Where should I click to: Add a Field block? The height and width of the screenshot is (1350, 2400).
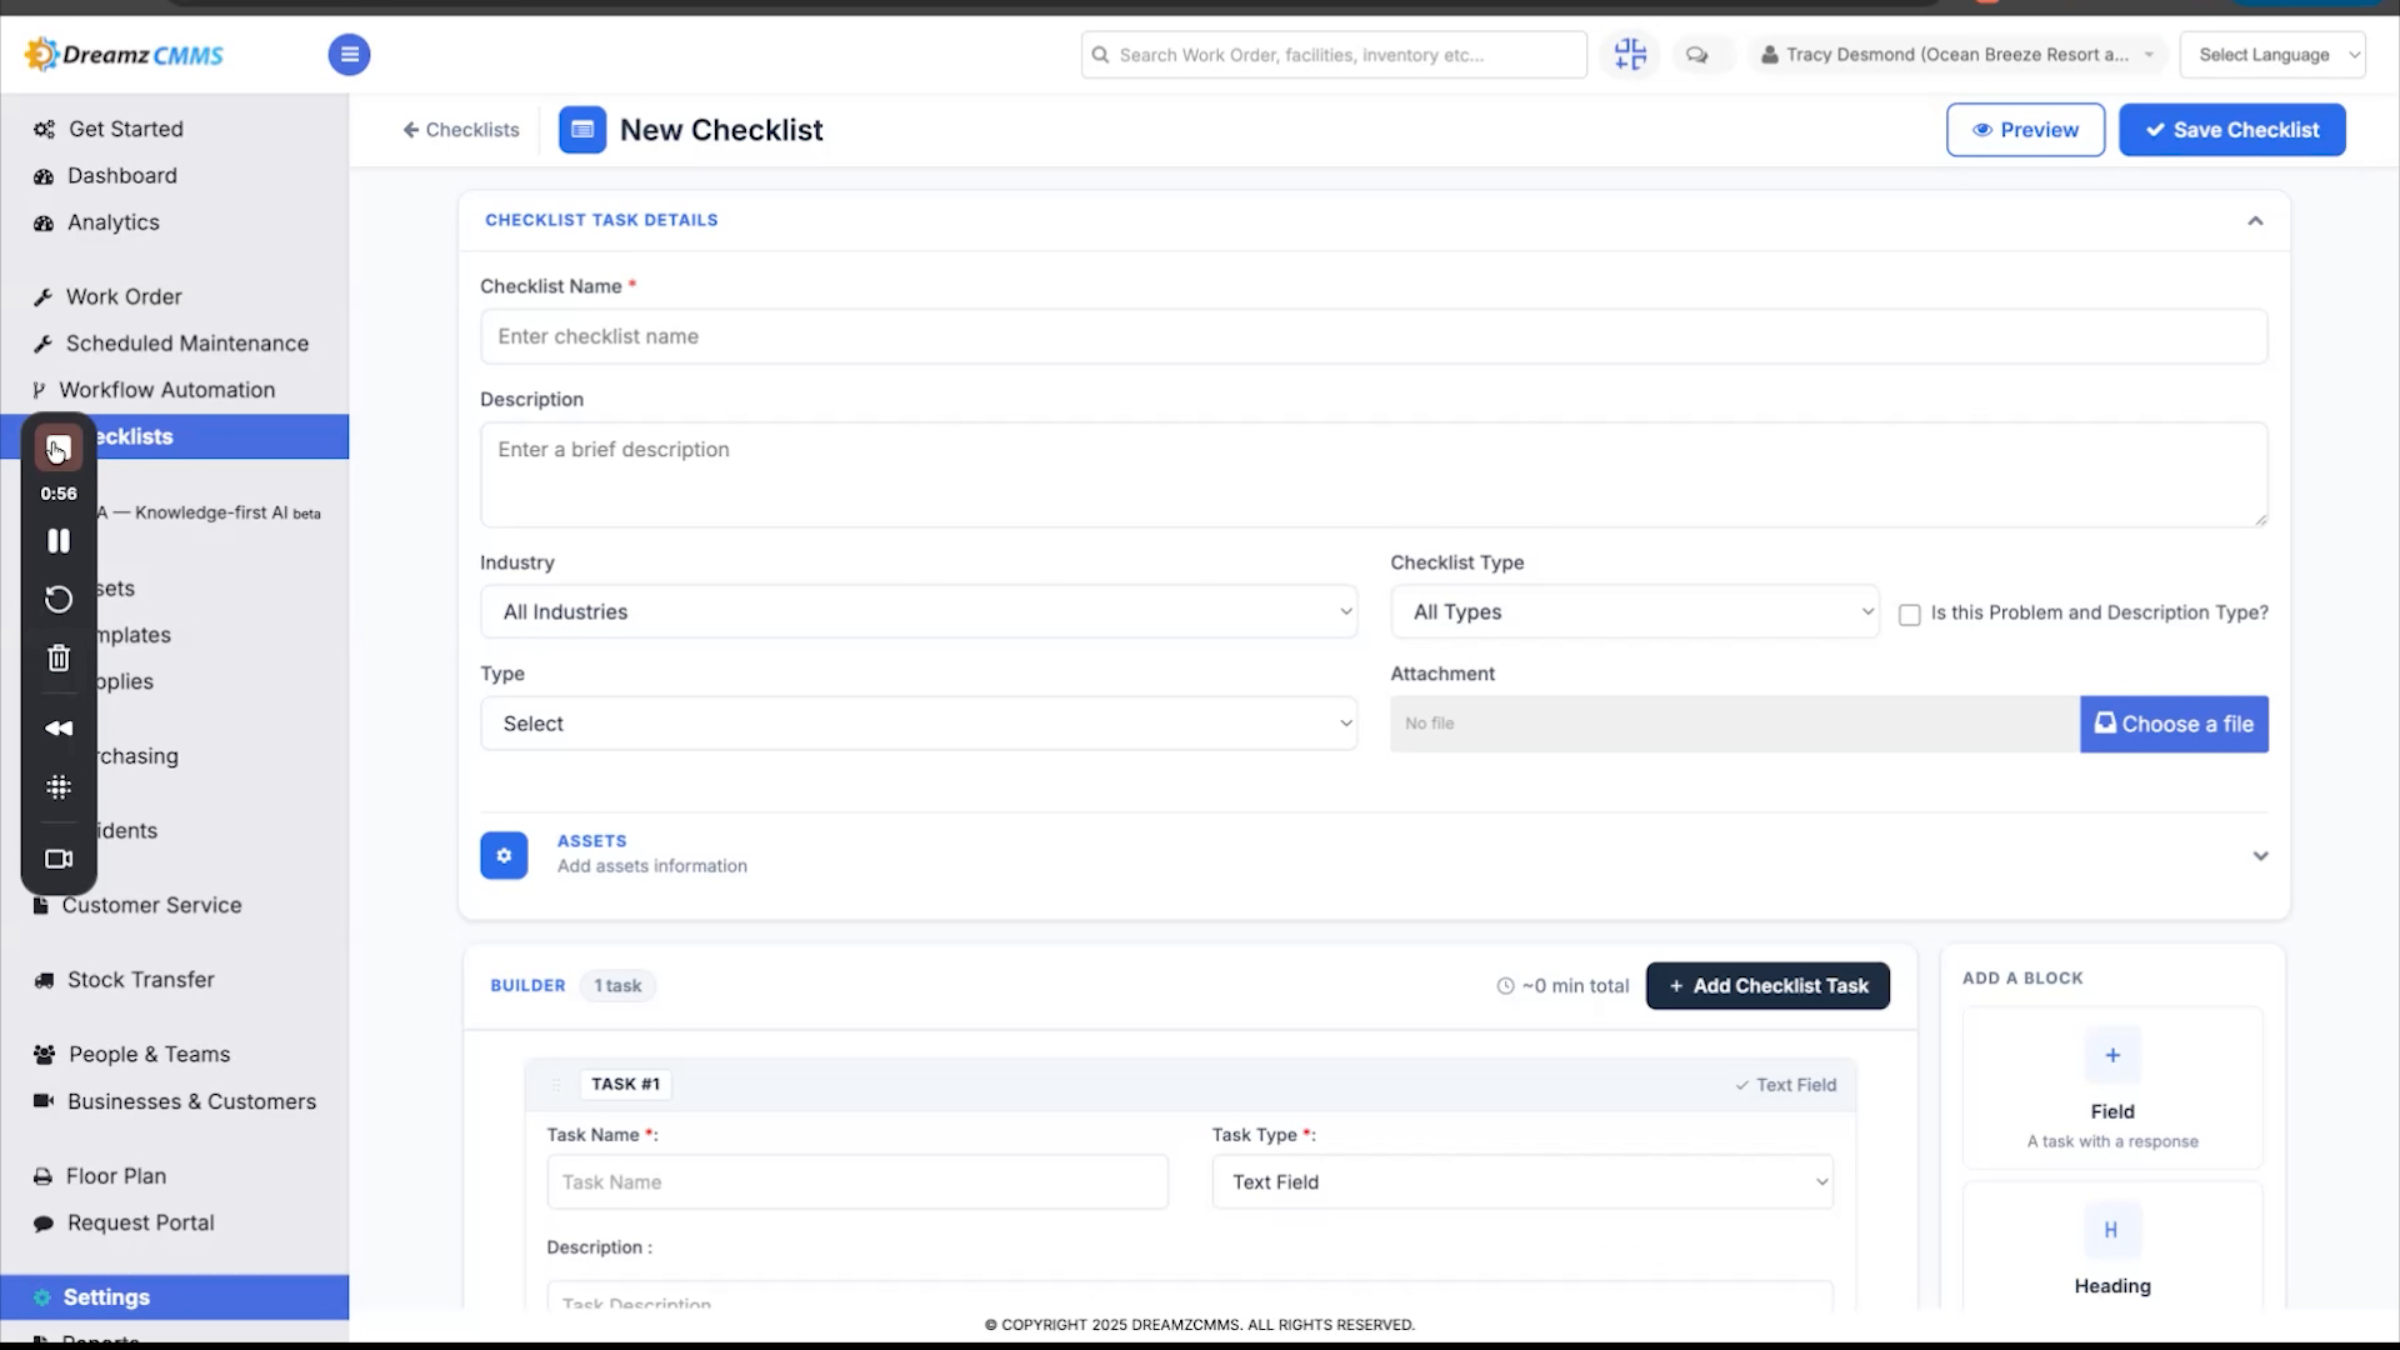point(2112,1088)
